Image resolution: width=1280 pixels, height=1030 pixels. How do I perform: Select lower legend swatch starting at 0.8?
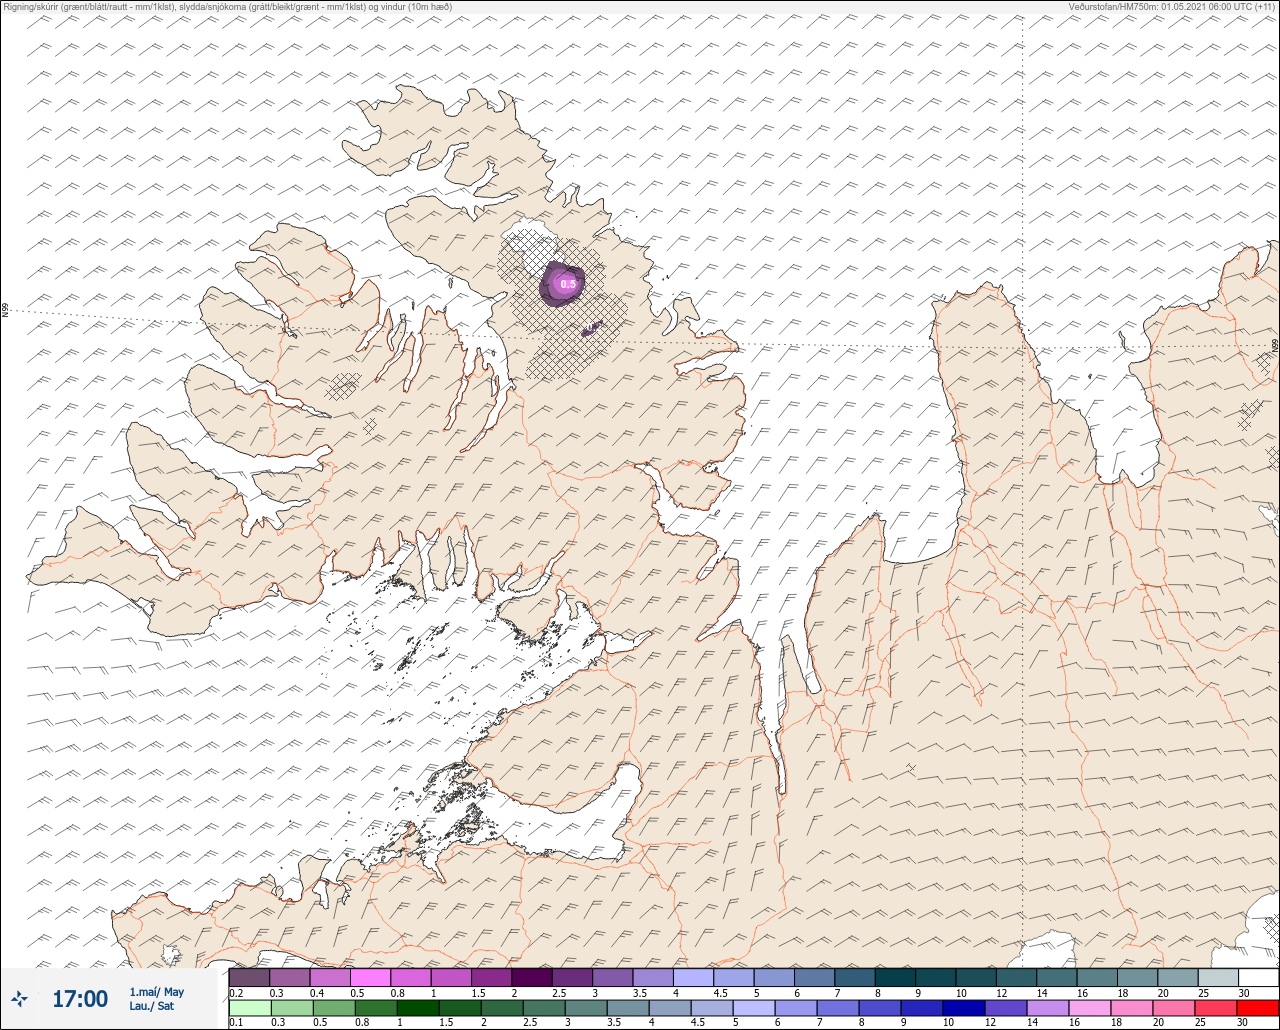pyautogui.click(x=375, y=1008)
